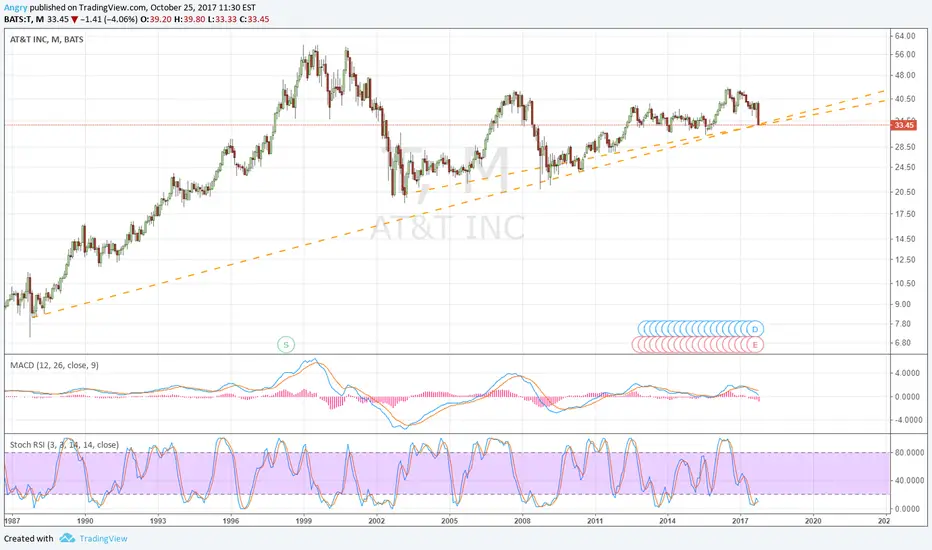Click the 1996 time axis label
Screen dimensions: 932x550
(x=231, y=521)
